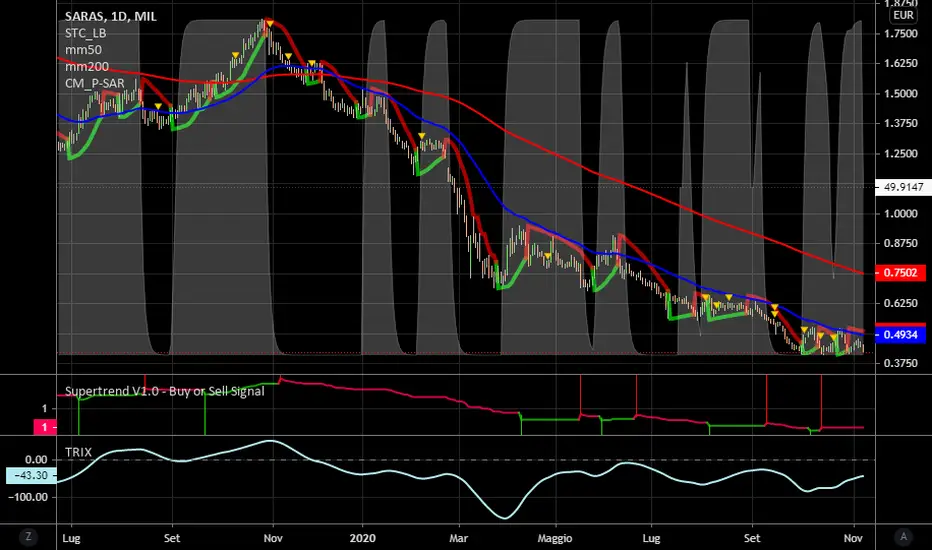Click the 49.9147 value label
932x550 pixels.
(903, 187)
